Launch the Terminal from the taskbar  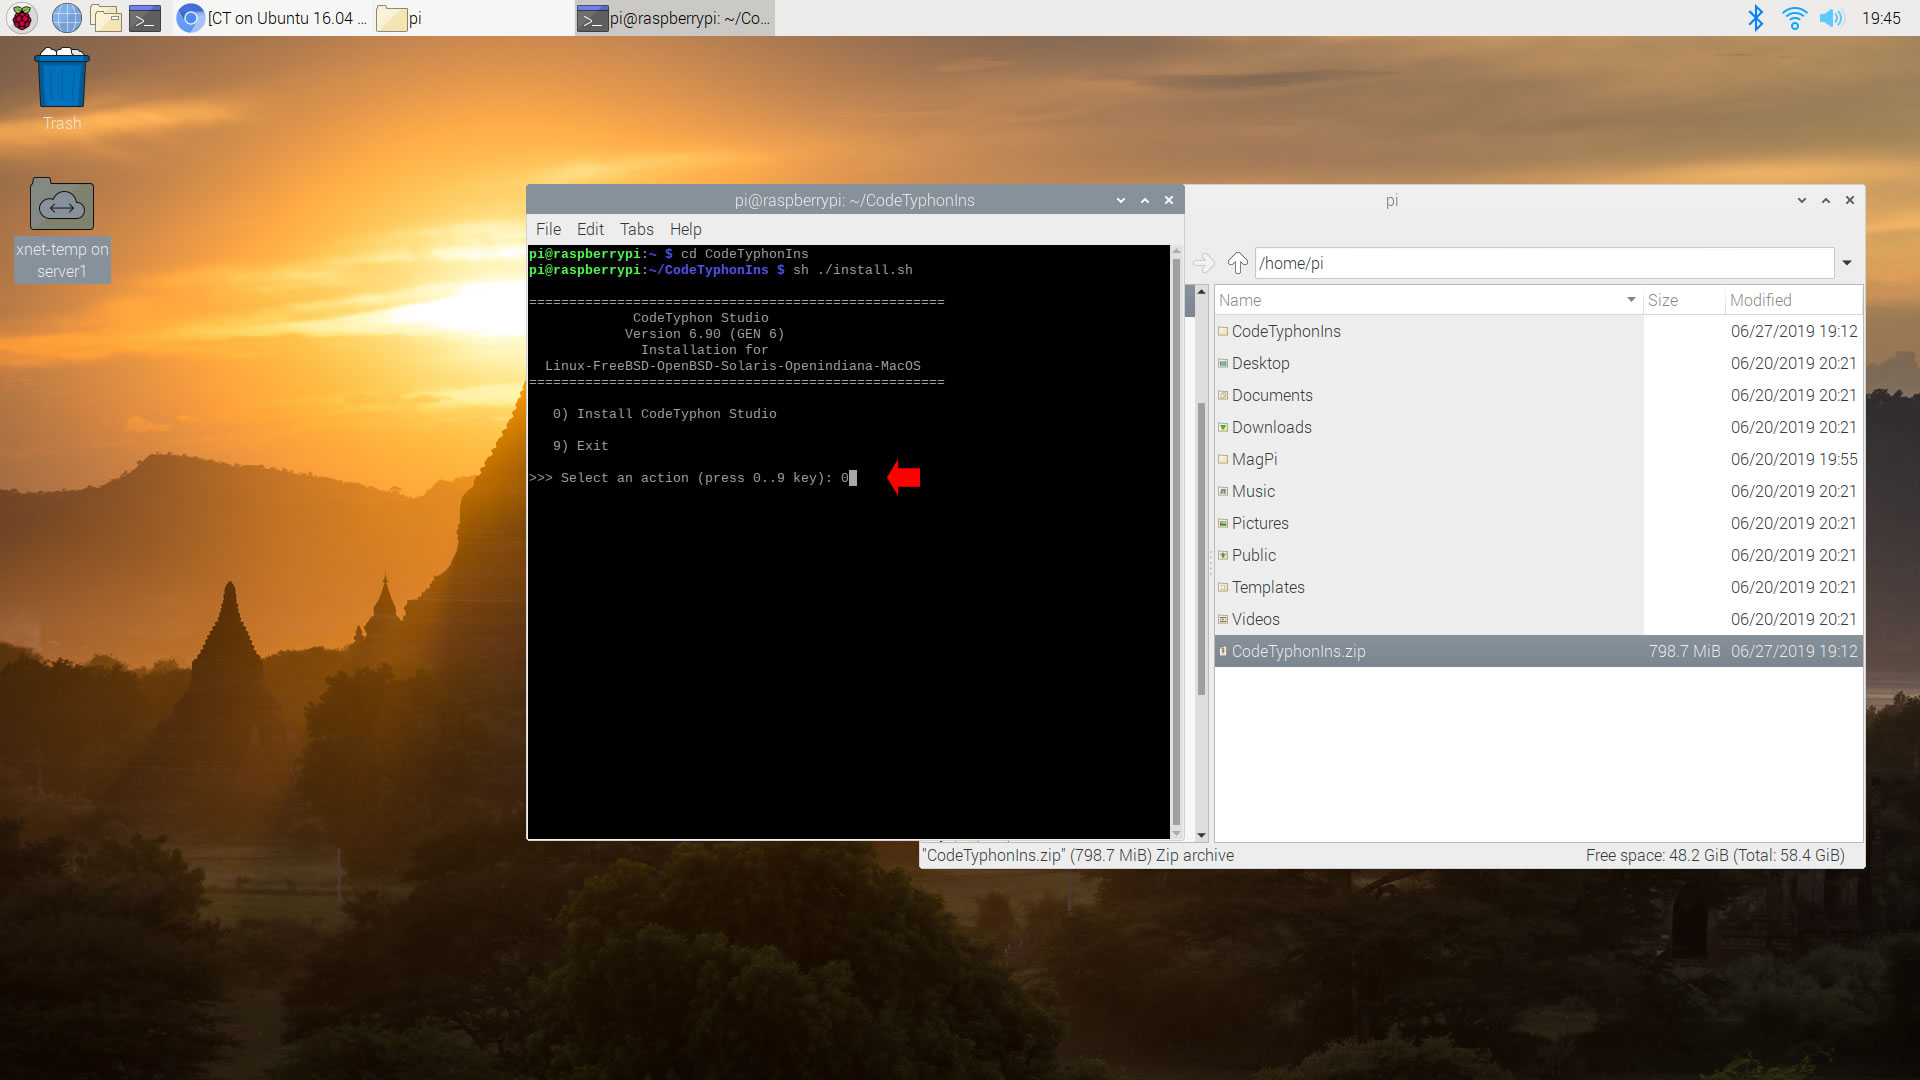tap(145, 18)
